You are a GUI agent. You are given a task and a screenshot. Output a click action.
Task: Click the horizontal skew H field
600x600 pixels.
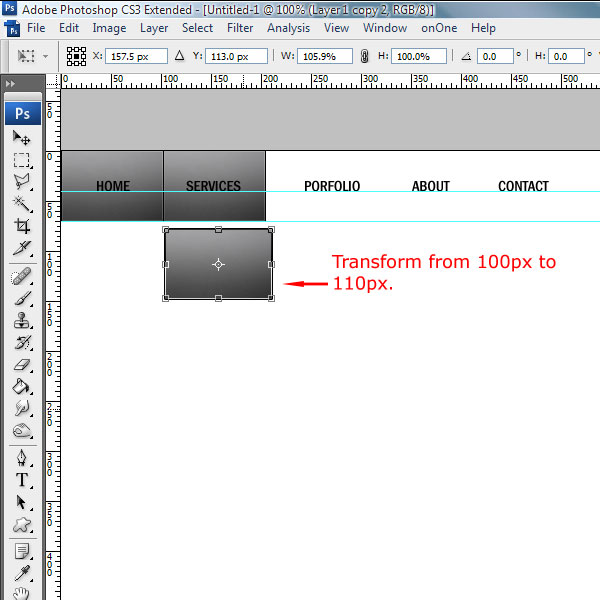click(566, 56)
